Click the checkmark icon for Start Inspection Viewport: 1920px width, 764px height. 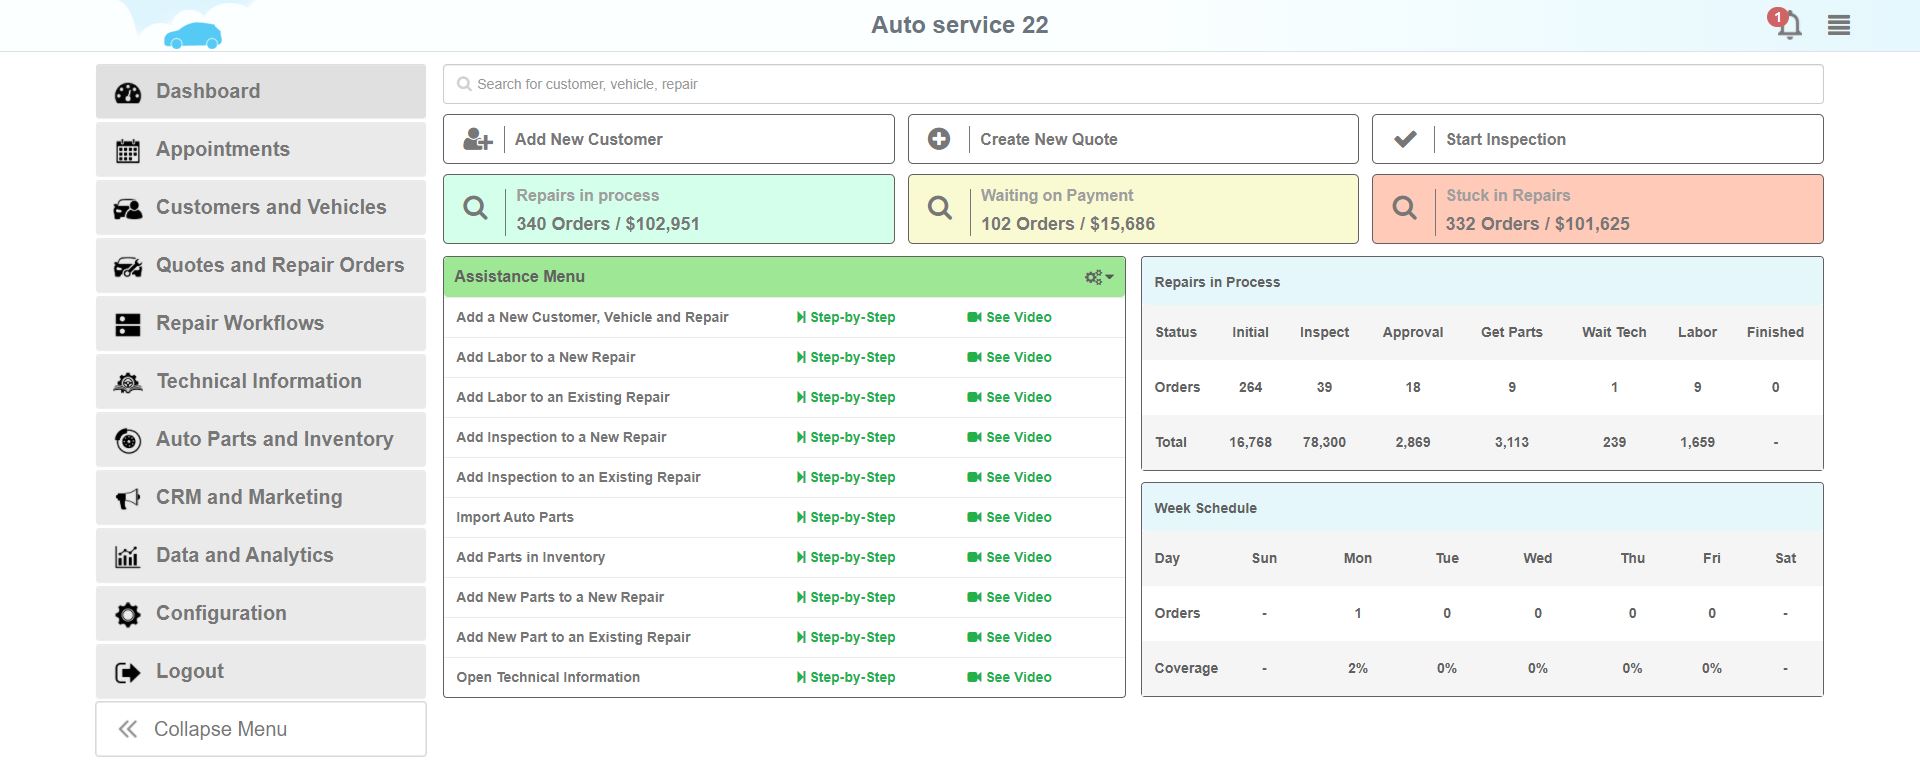point(1404,140)
